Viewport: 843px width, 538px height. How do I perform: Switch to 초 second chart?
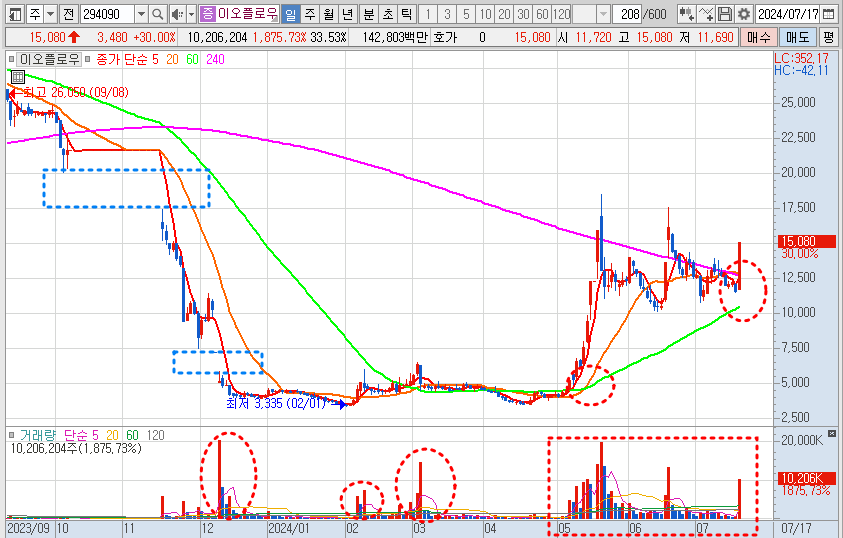point(388,14)
